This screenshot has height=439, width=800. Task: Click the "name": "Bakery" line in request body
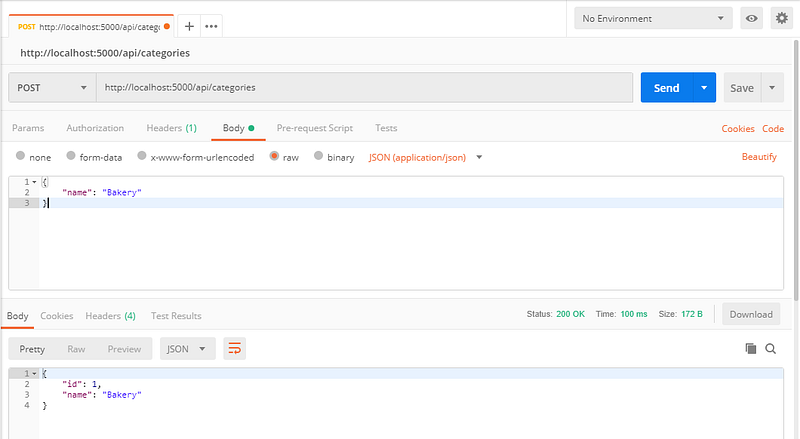click(x=102, y=192)
